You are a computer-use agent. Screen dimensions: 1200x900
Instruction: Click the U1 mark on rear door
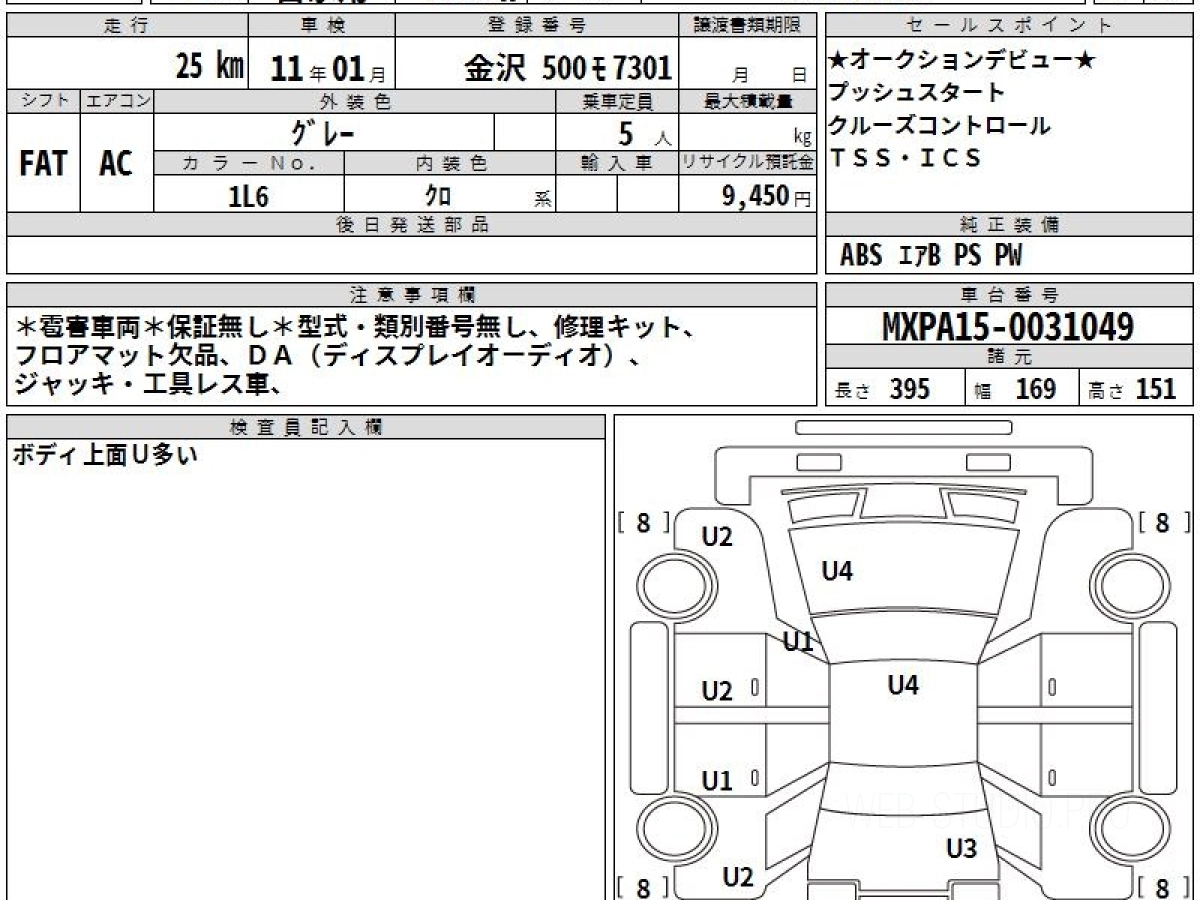click(x=717, y=781)
